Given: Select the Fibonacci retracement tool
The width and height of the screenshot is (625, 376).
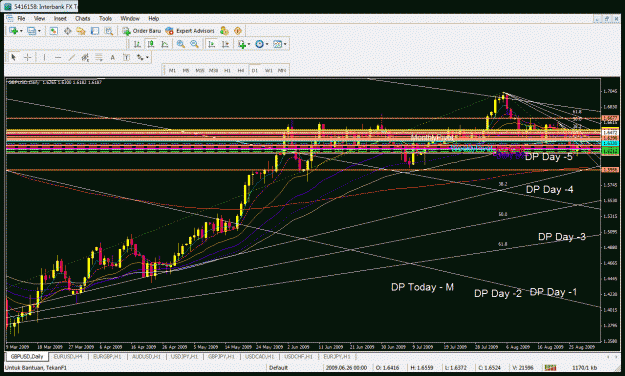Looking at the screenshot, I should (x=98, y=57).
